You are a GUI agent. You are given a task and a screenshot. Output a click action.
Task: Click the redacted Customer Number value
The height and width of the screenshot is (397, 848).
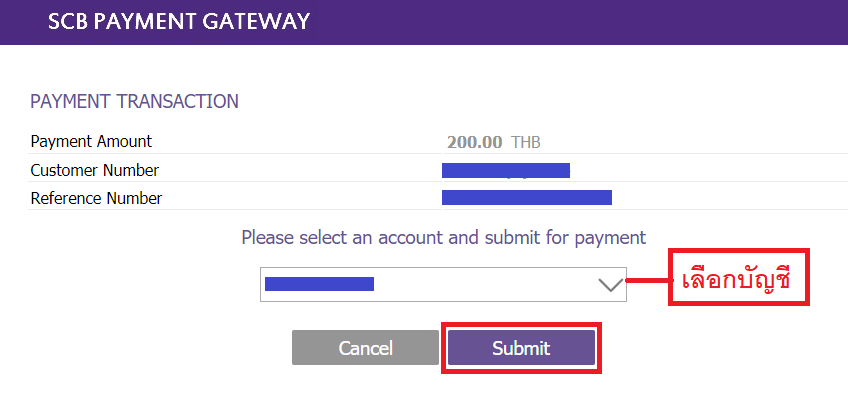[506, 170]
